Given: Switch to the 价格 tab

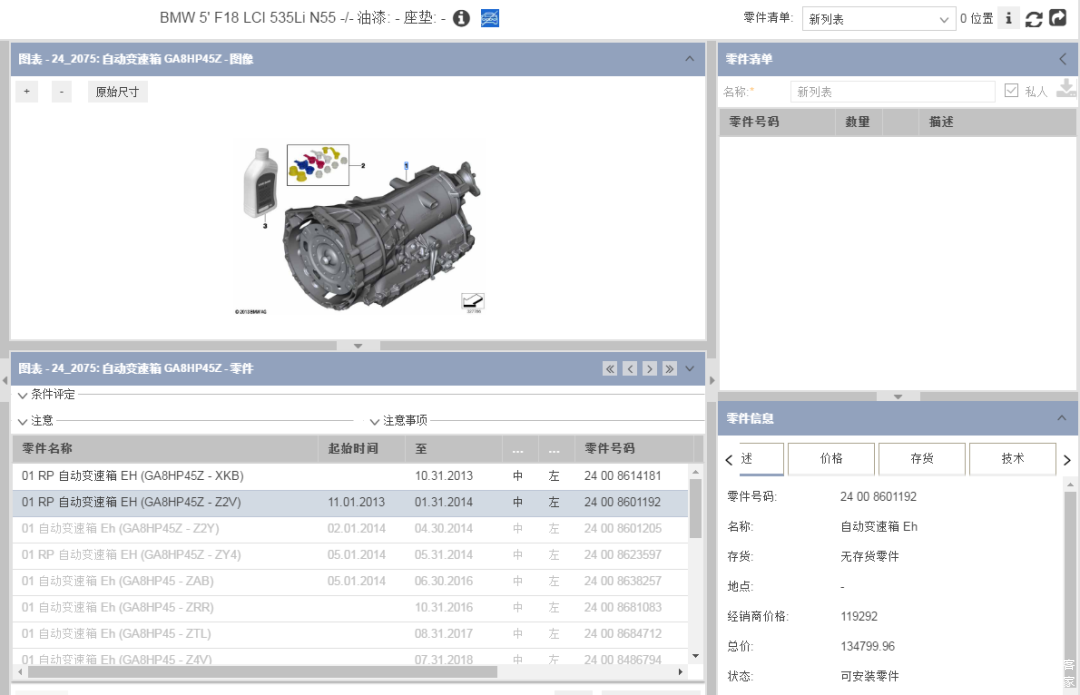Looking at the screenshot, I should [831, 459].
